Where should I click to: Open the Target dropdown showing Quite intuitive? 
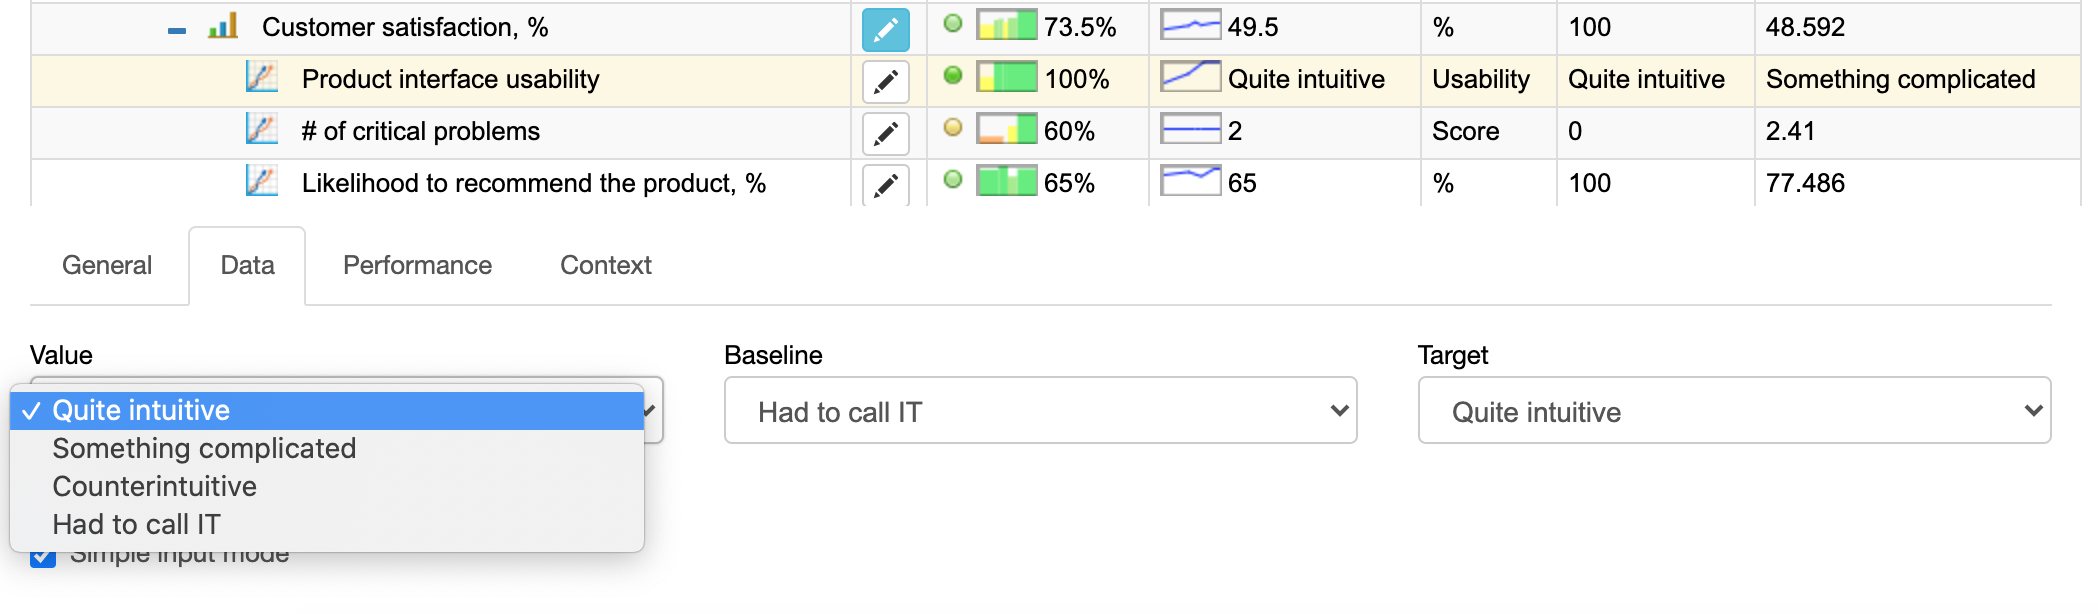click(1733, 410)
